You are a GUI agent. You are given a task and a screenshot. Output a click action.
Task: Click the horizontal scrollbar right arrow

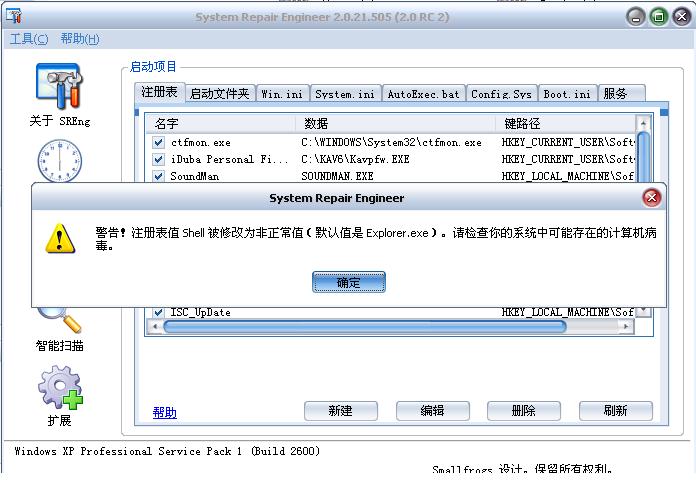pos(626,326)
